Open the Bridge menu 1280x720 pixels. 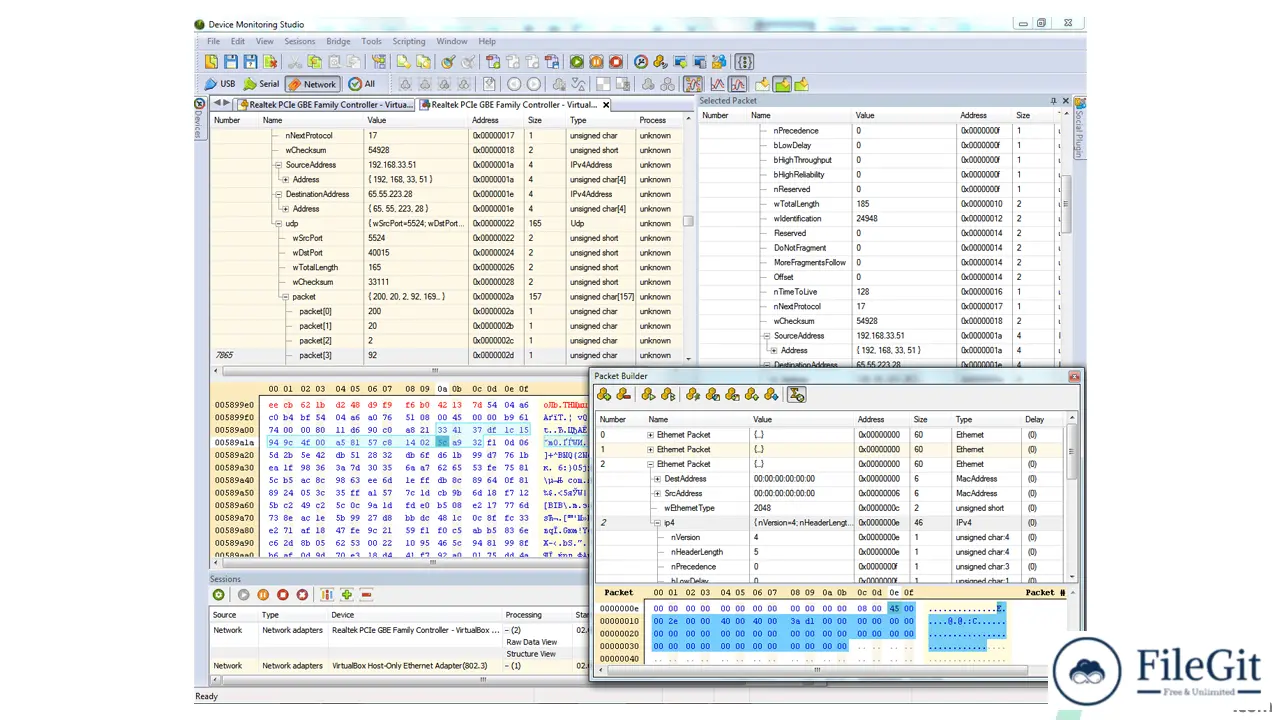(338, 41)
